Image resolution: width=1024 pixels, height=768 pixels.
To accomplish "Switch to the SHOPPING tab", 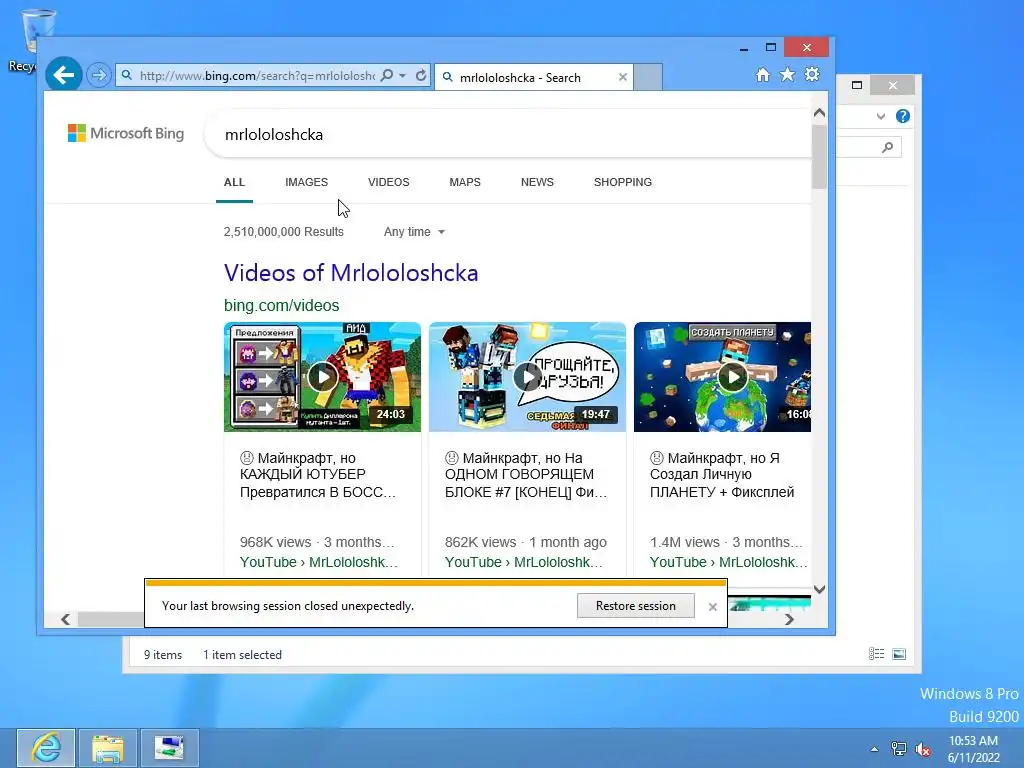I will 623,182.
